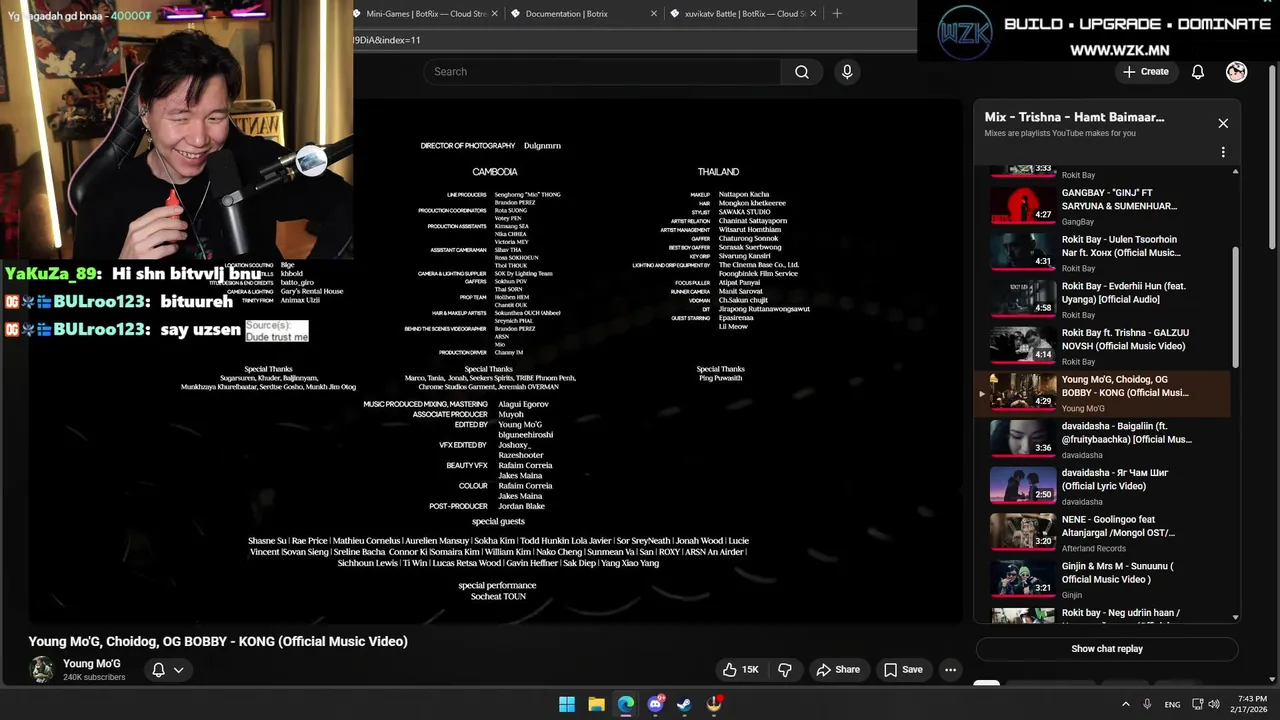Click the video title below player

click(x=218, y=642)
